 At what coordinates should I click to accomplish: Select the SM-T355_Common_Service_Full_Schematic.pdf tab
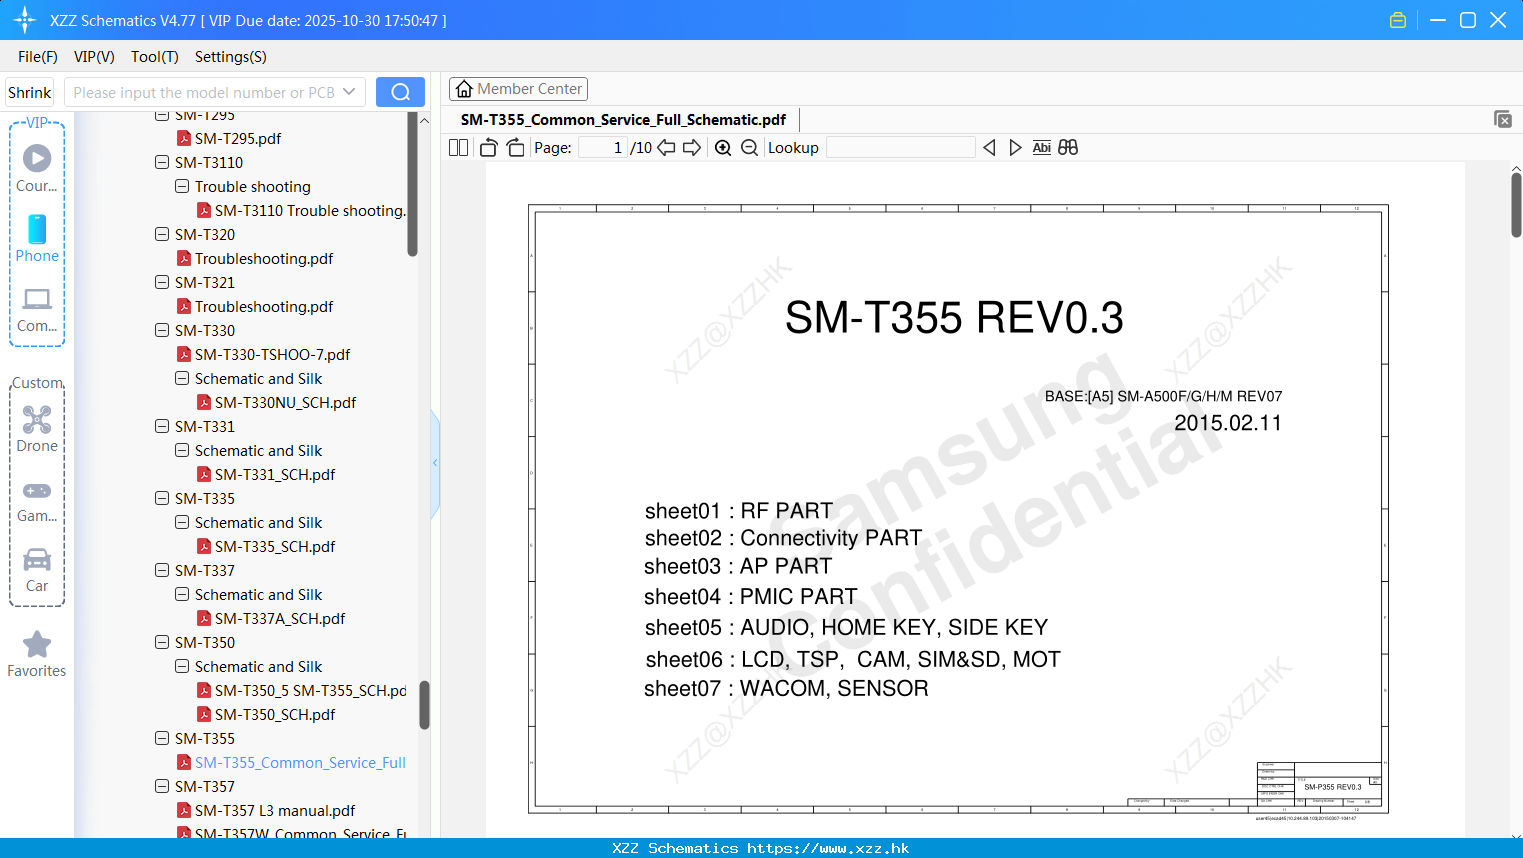(x=623, y=120)
